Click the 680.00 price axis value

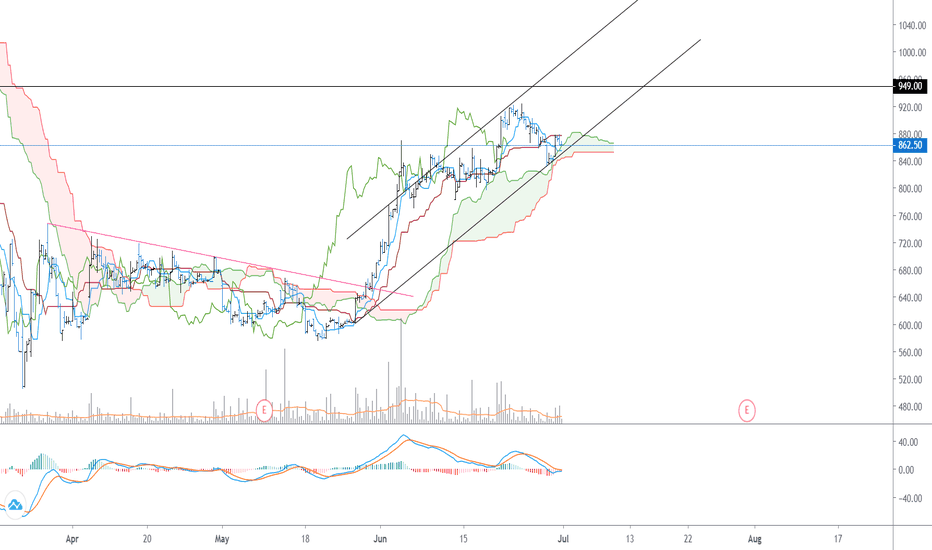point(912,271)
